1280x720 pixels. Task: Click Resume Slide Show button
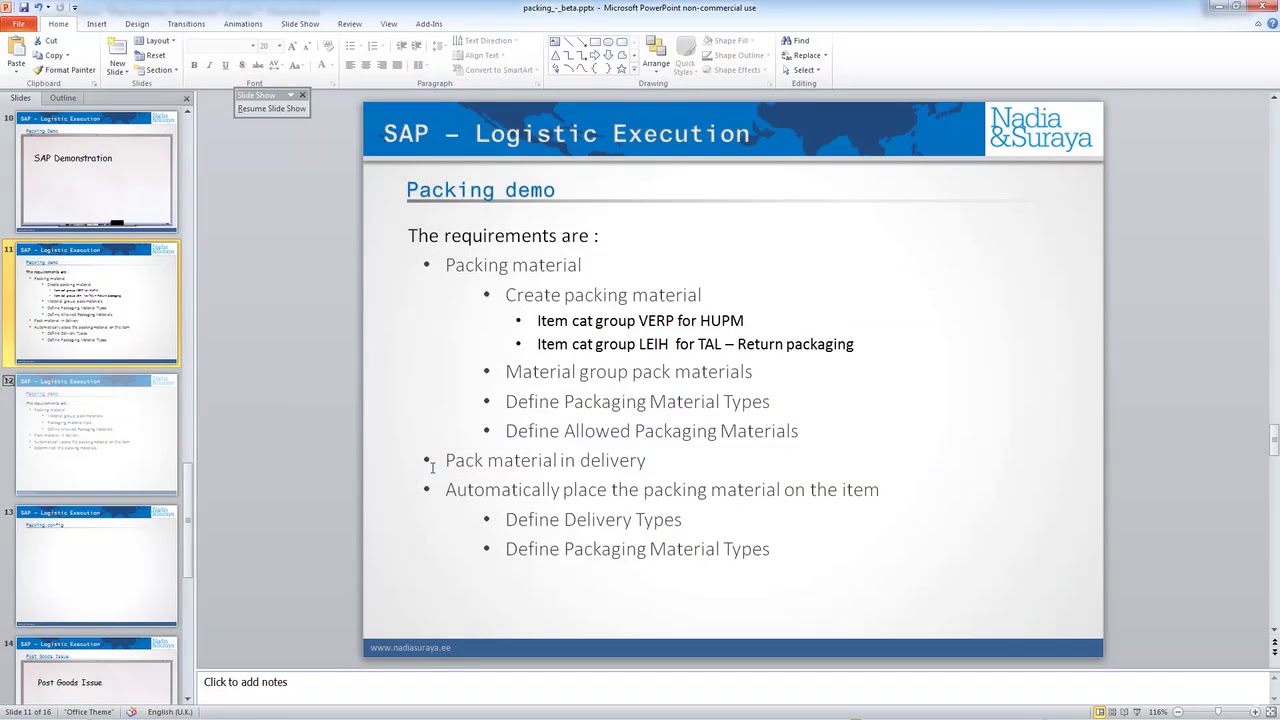coord(272,108)
